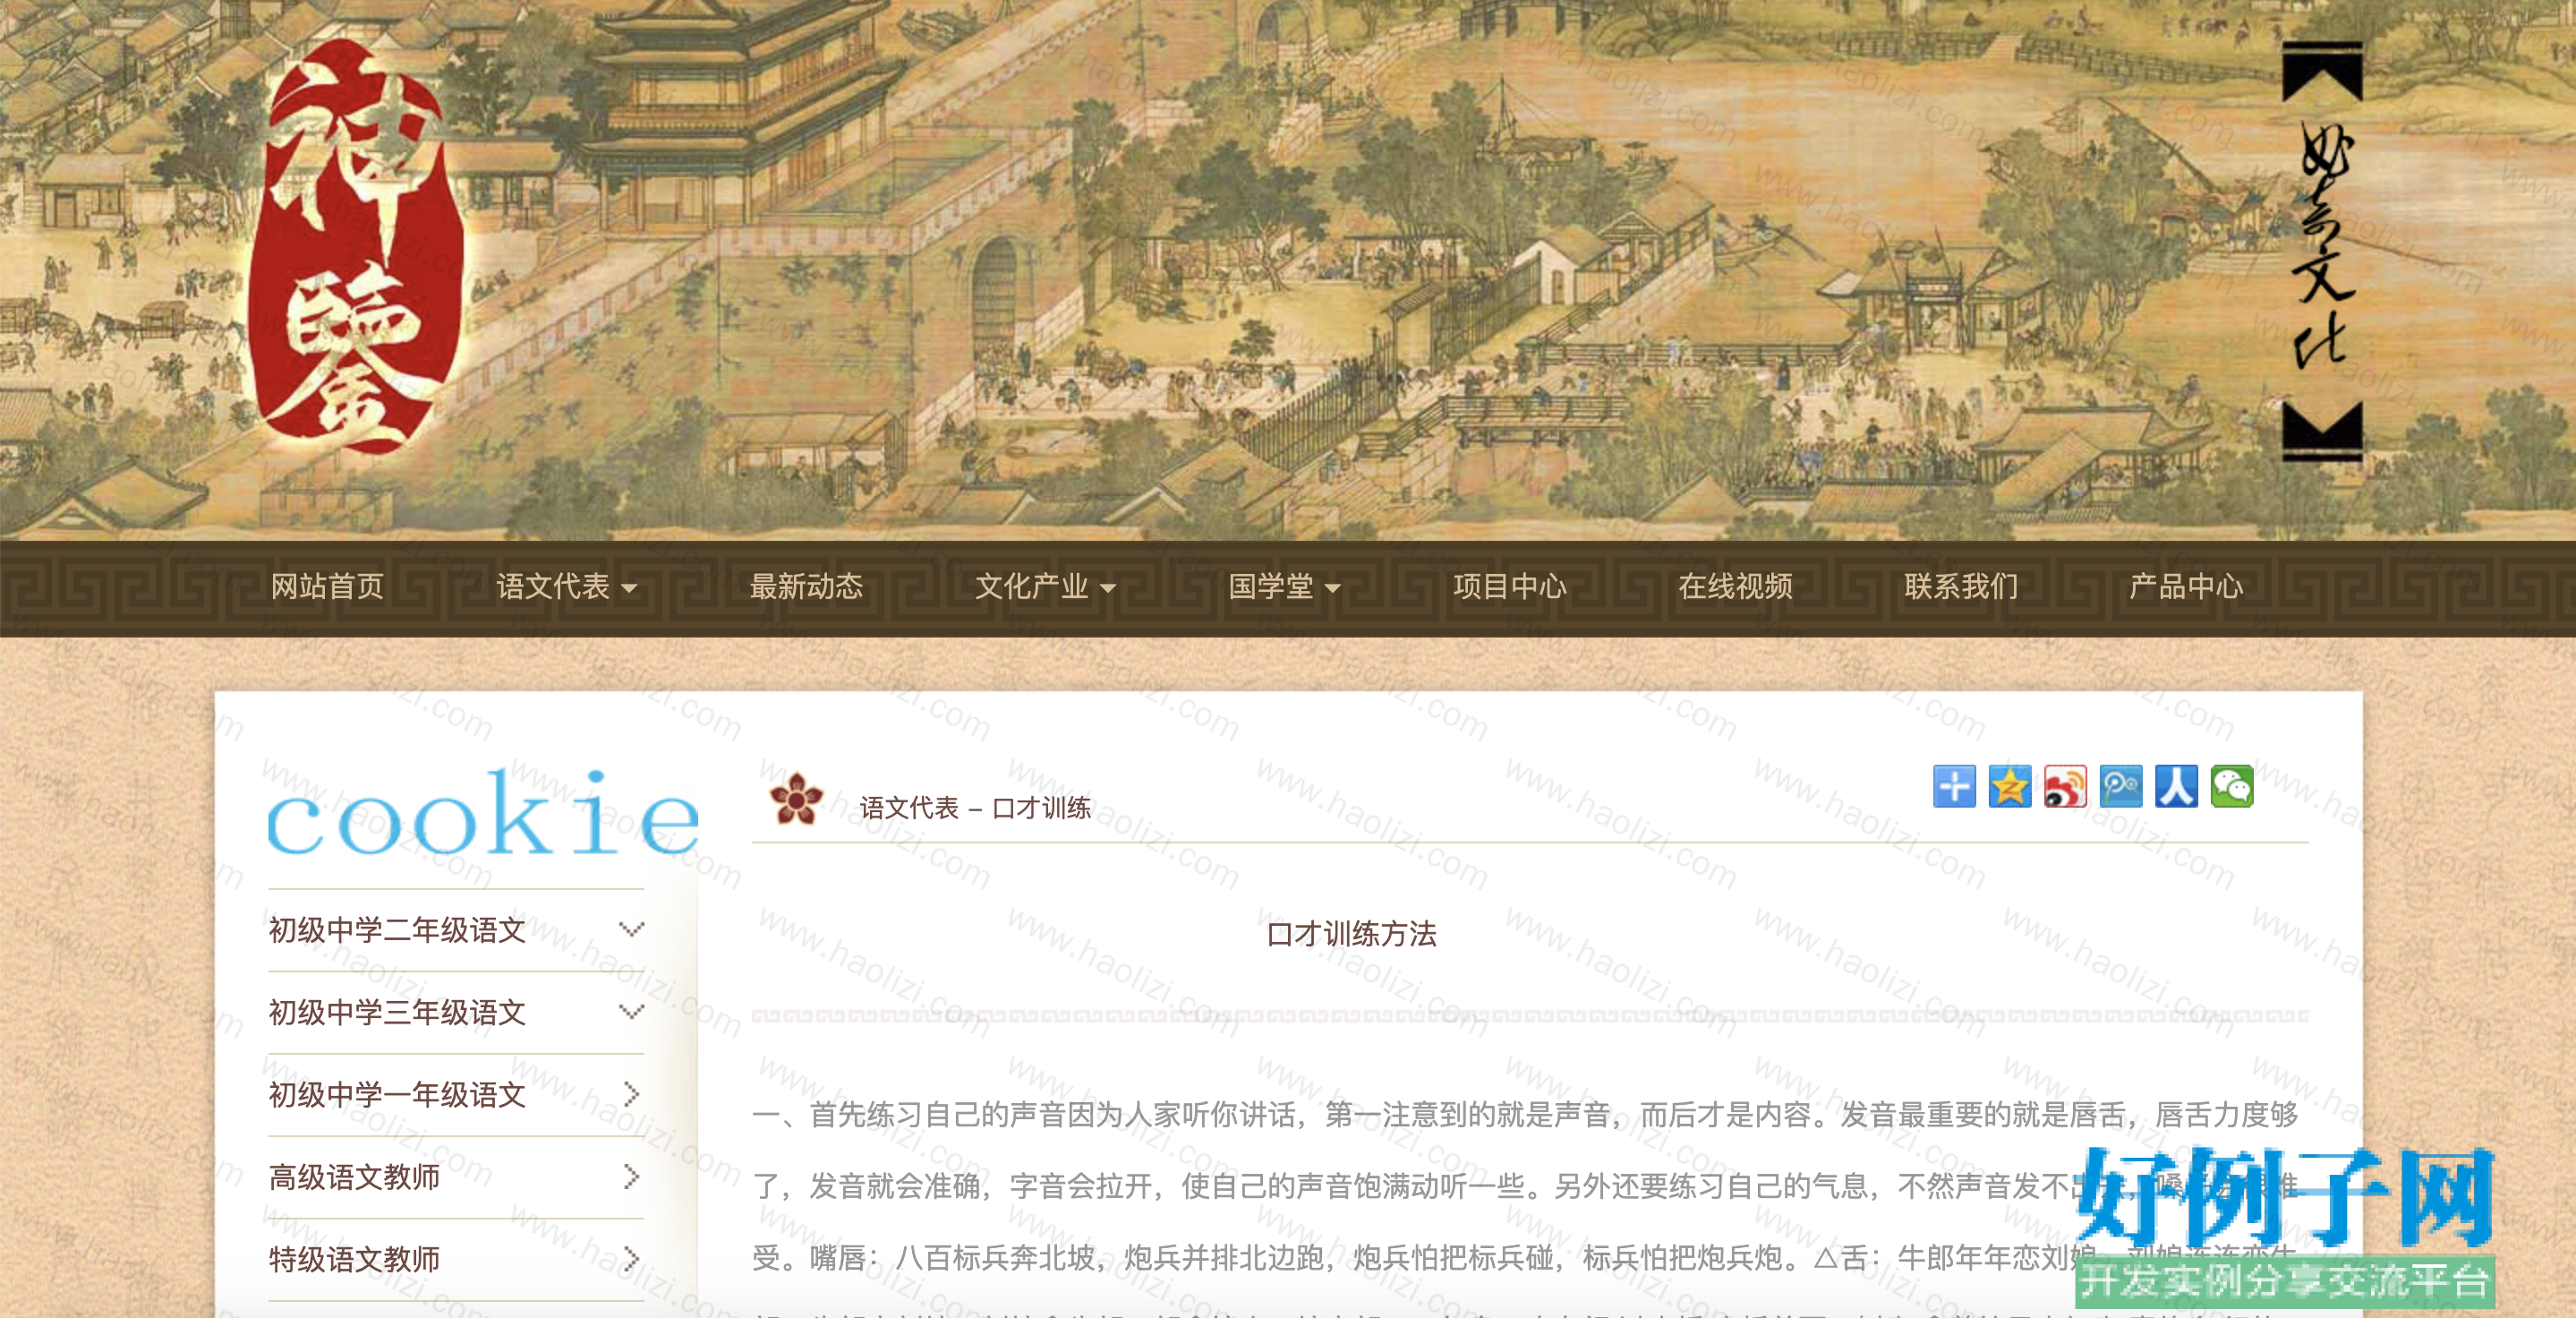Go to the 联系我们 page

click(x=1961, y=586)
